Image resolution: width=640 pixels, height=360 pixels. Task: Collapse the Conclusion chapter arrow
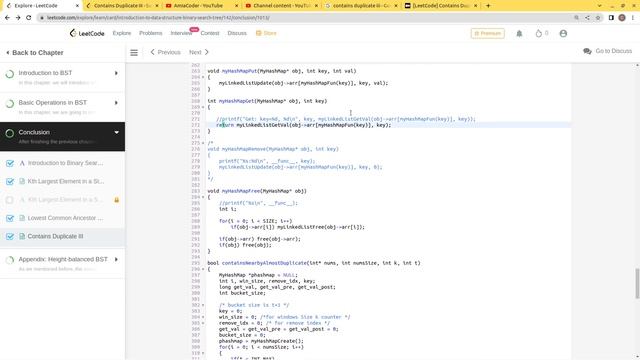pos(116,132)
